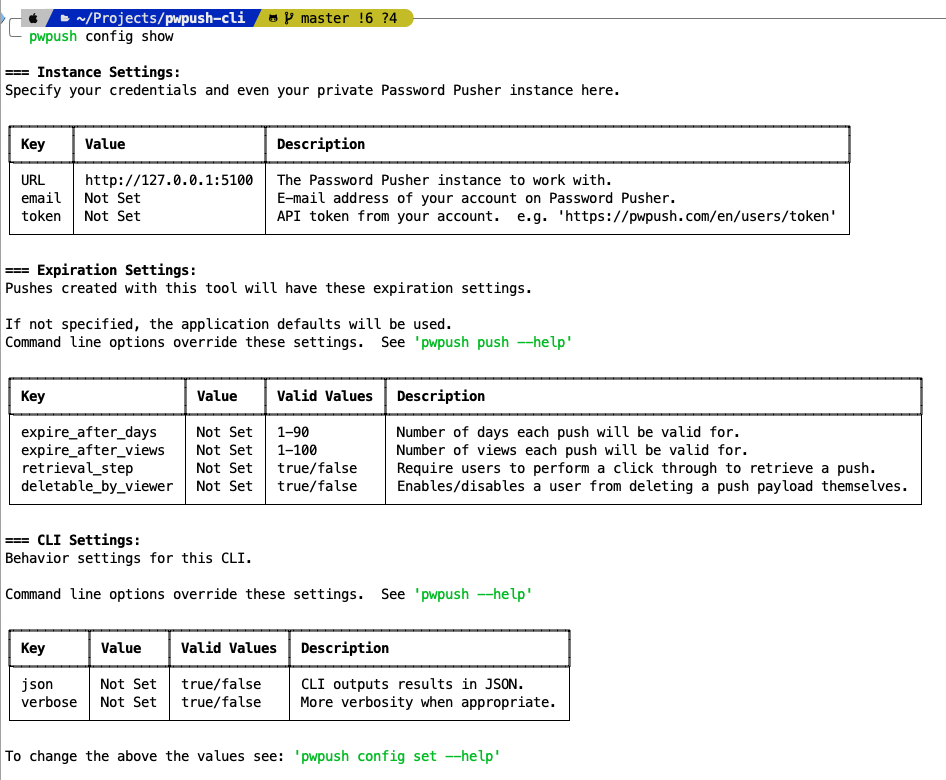946x780 pixels.
Task: Click the 'config show' arguments on the prompt line
Action: tap(129, 36)
